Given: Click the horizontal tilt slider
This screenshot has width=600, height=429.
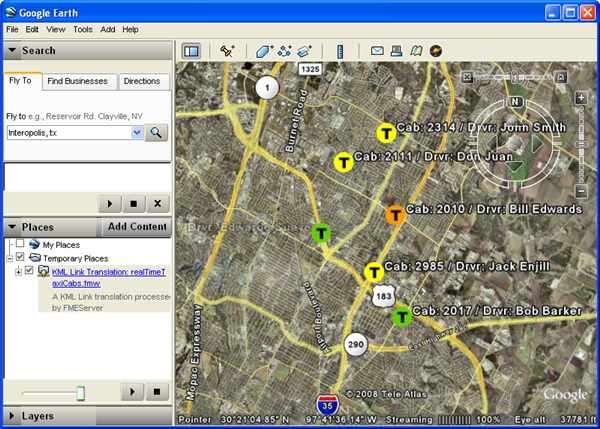Looking at the screenshot, I should pyautogui.click(x=514, y=77).
